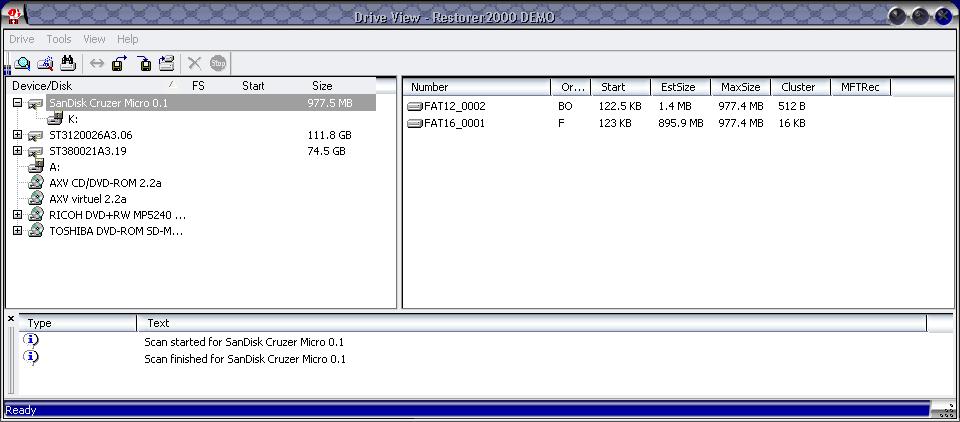Viewport: 960px width, 422px height.
Task: Select the A: floppy entry
Action: point(54,167)
